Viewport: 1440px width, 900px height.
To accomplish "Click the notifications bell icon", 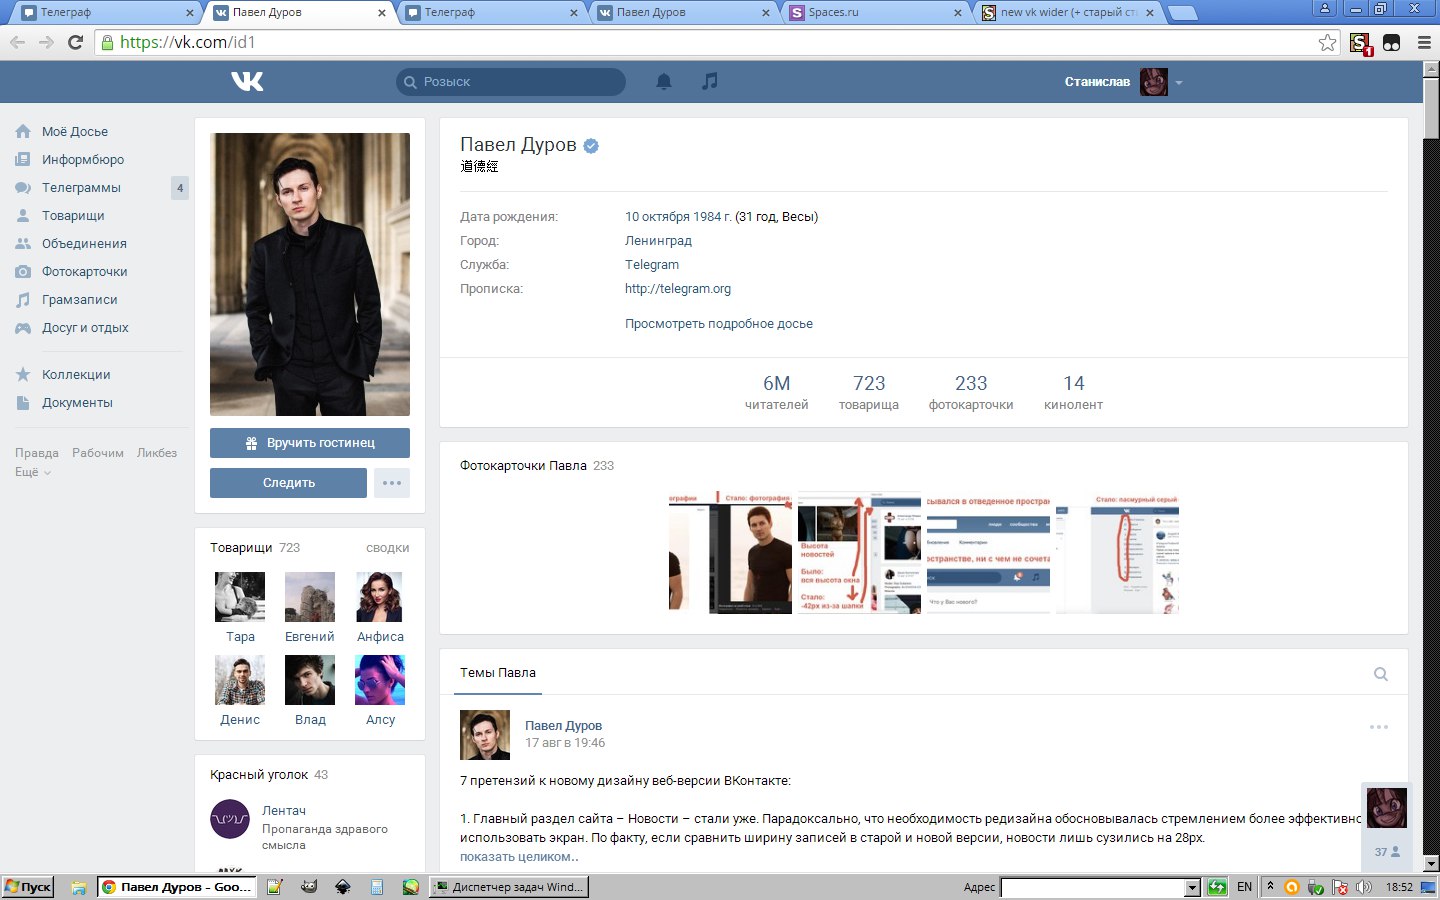I will pyautogui.click(x=663, y=81).
